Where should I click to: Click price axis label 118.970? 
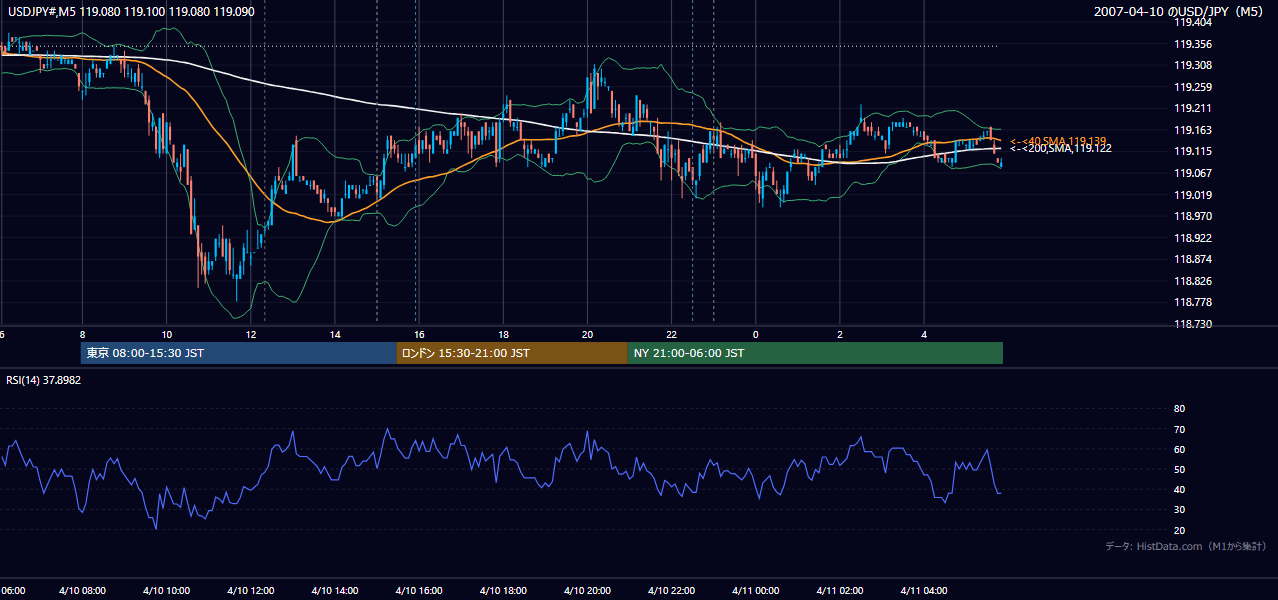(1192, 216)
